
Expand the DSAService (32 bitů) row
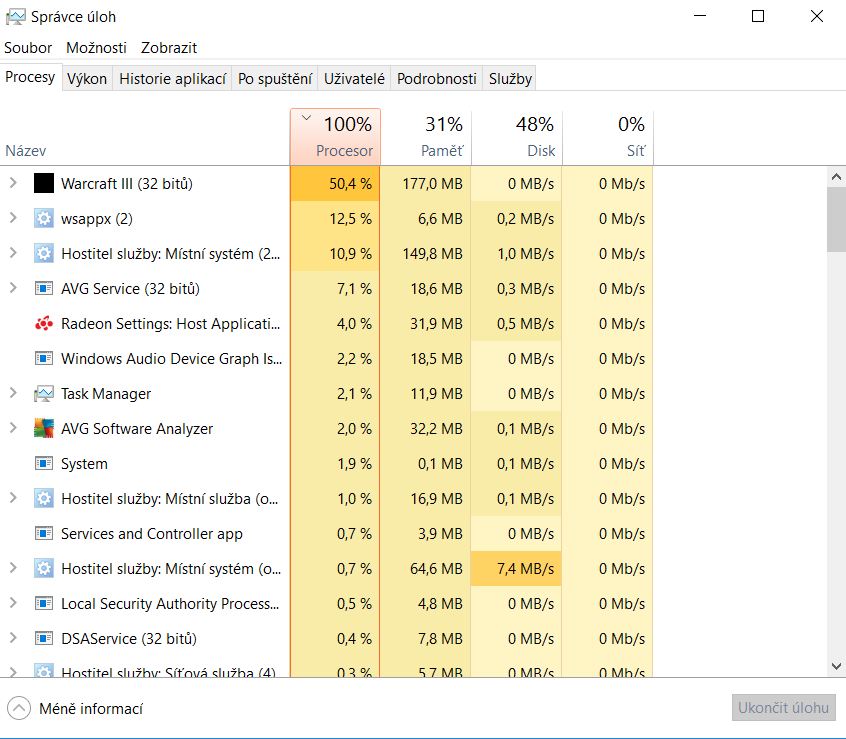tap(13, 638)
